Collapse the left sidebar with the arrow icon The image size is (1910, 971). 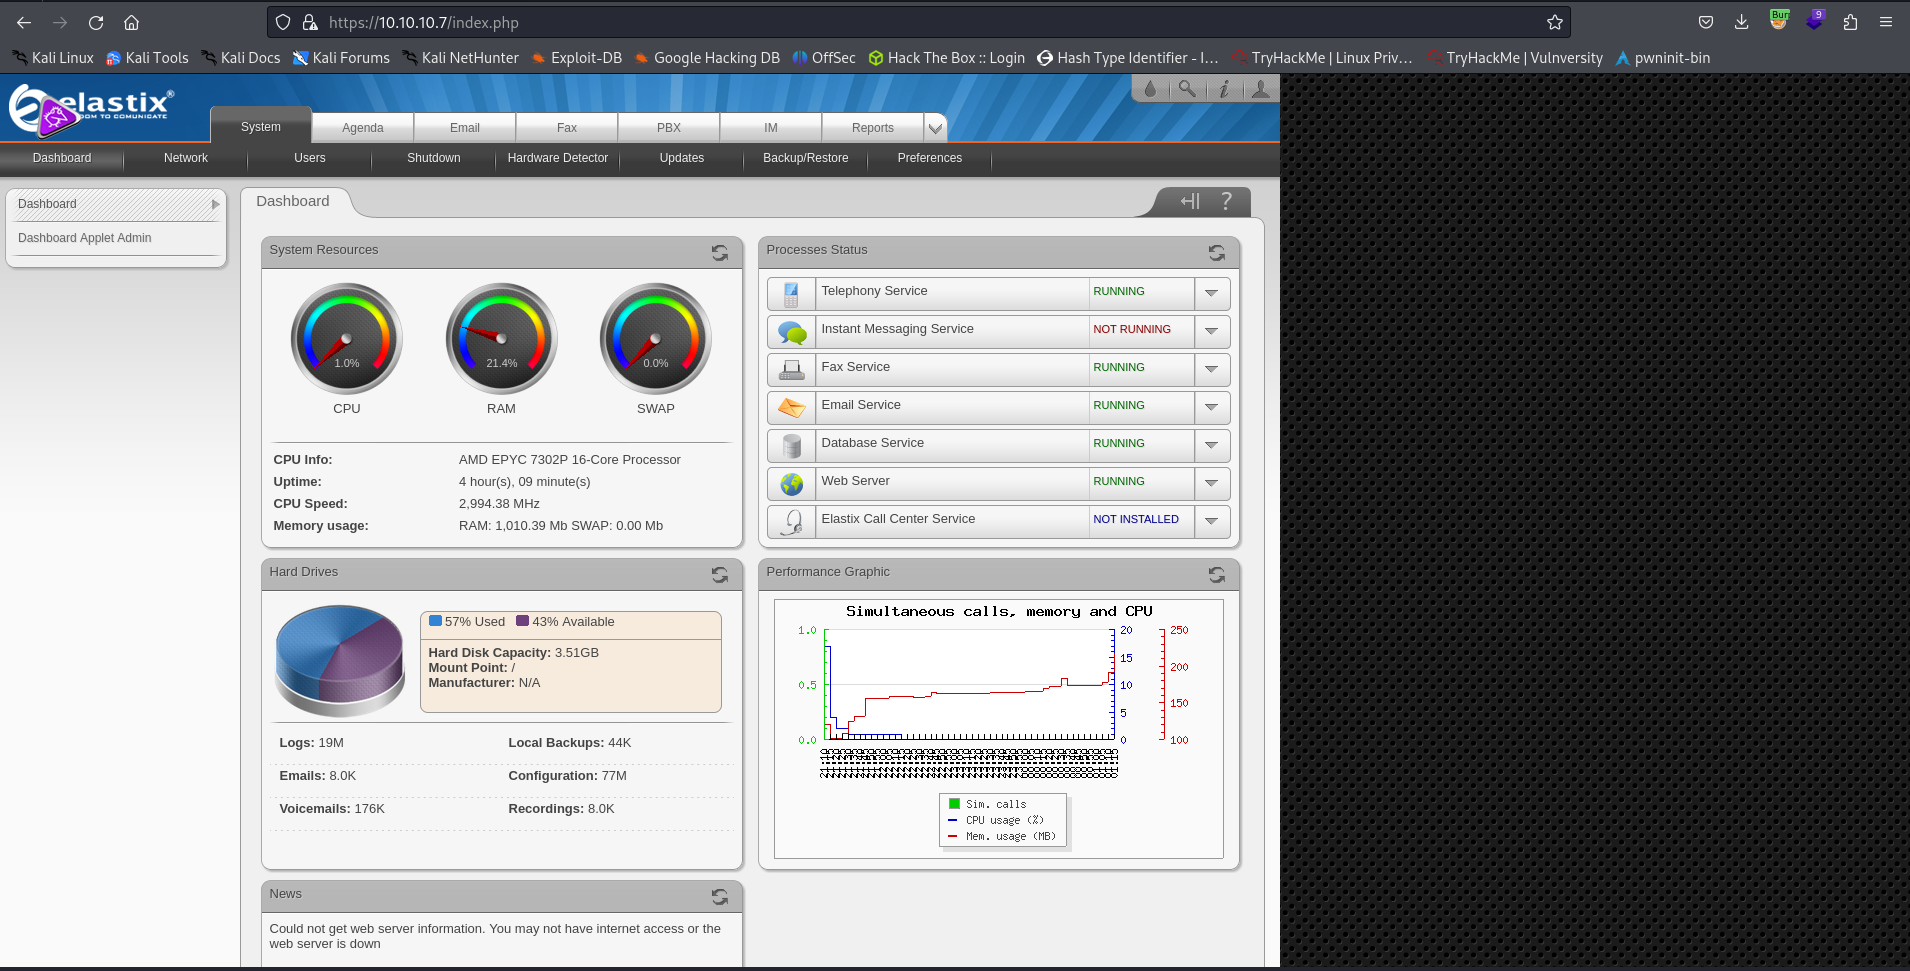pyautogui.click(x=1190, y=201)
